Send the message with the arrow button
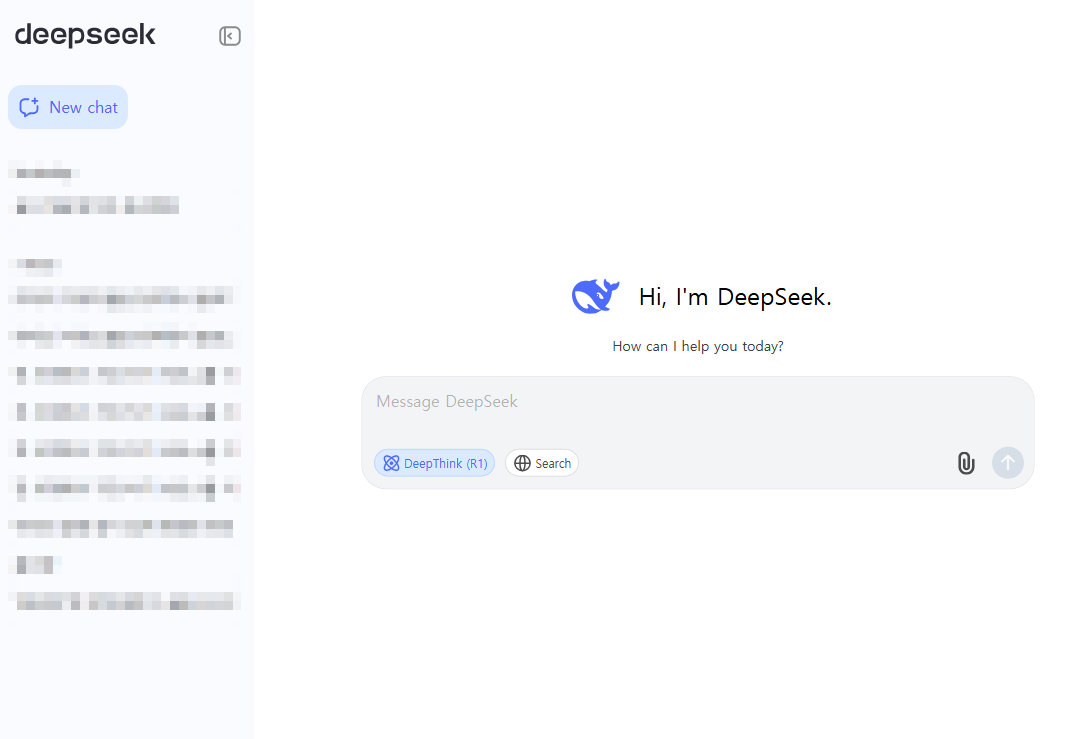 [x=1007, y=463]
